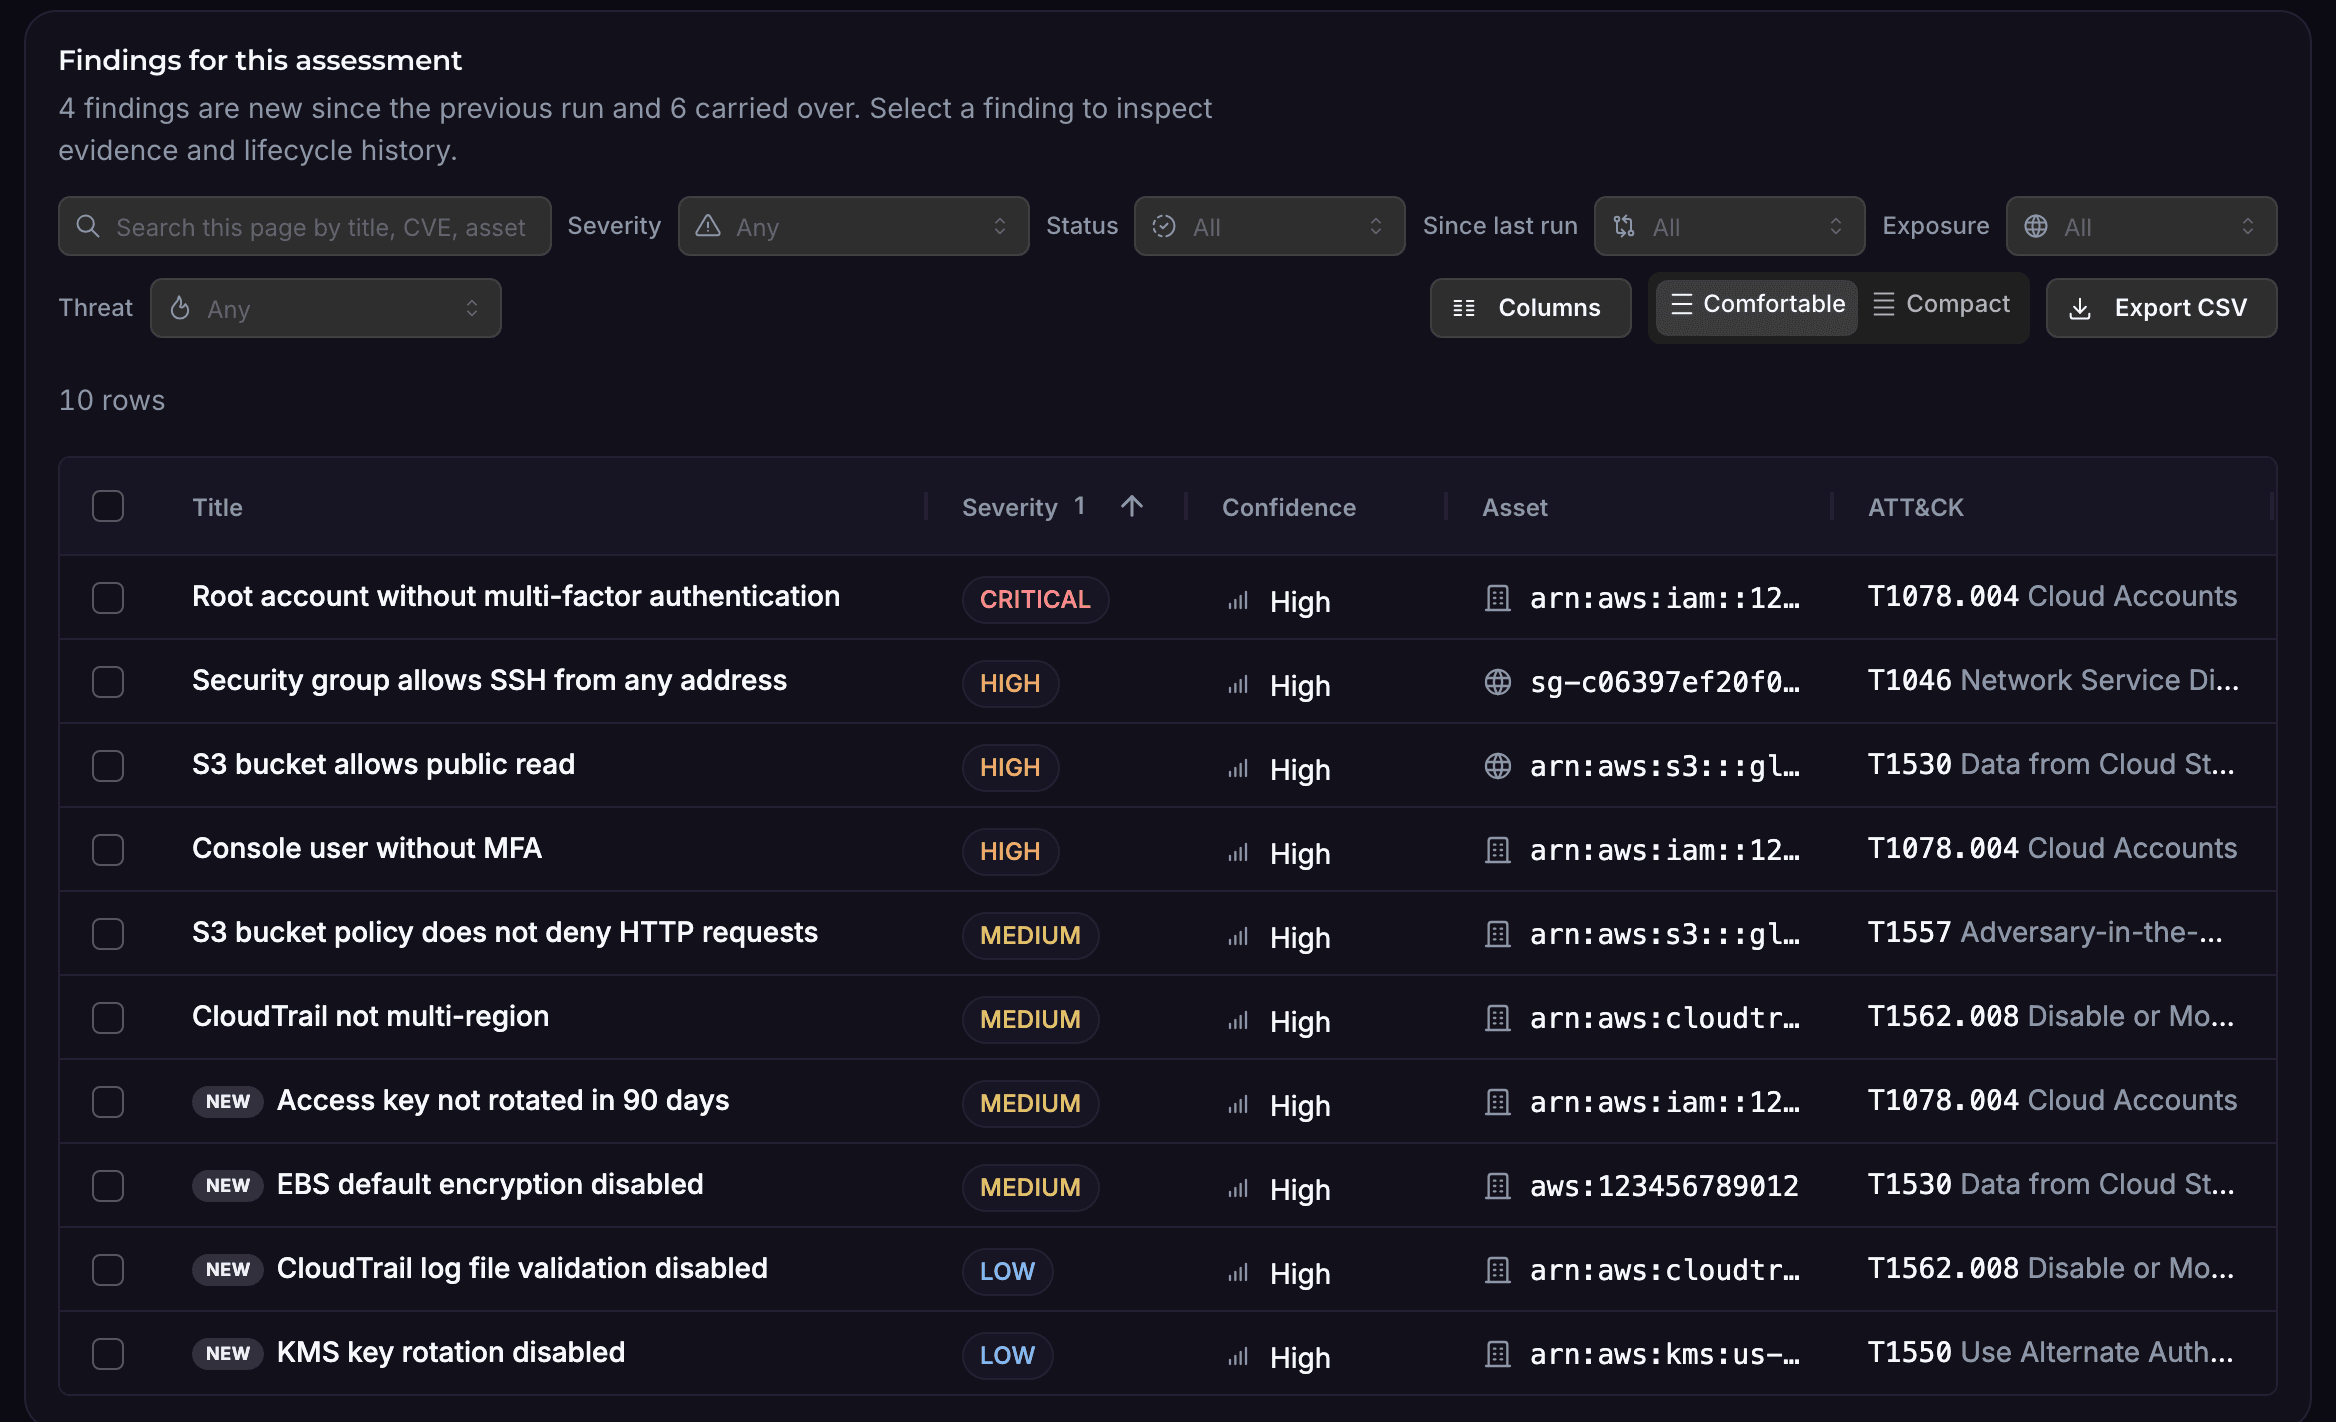
Task: Click the NEW badge on KMS key rotation
Action: (x=228, y=1353)
